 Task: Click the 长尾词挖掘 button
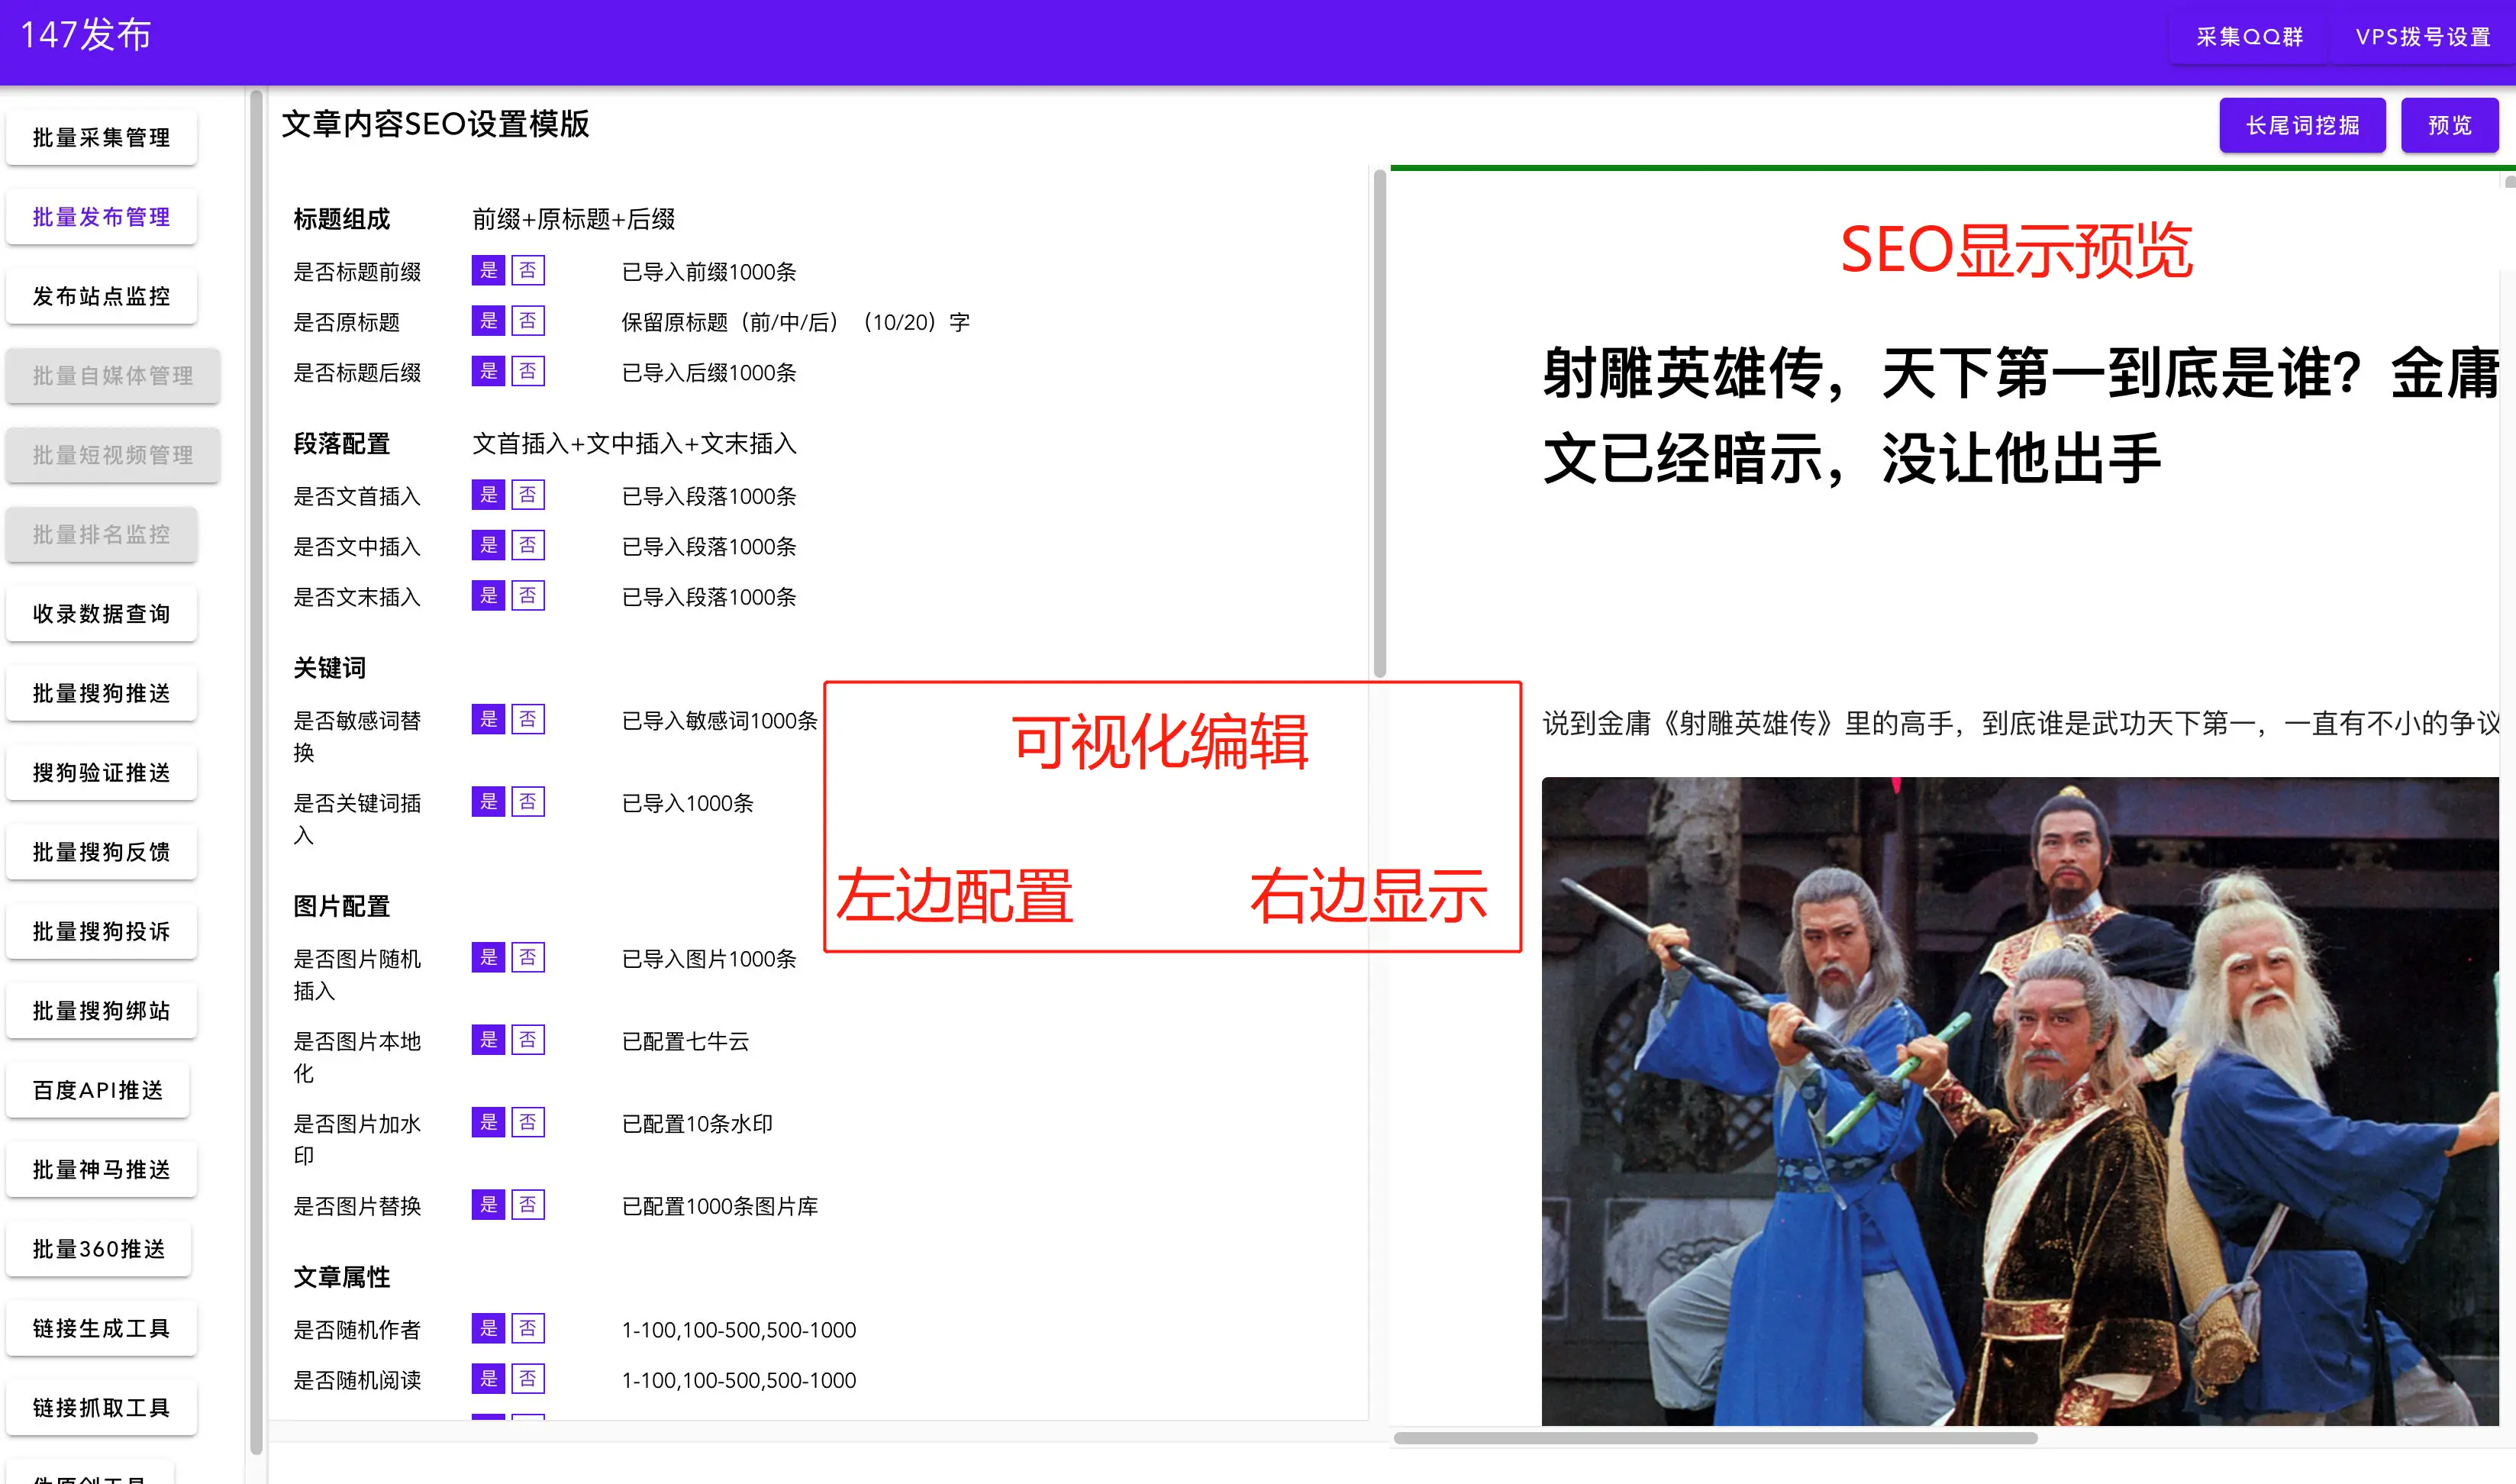[2301, 124]
